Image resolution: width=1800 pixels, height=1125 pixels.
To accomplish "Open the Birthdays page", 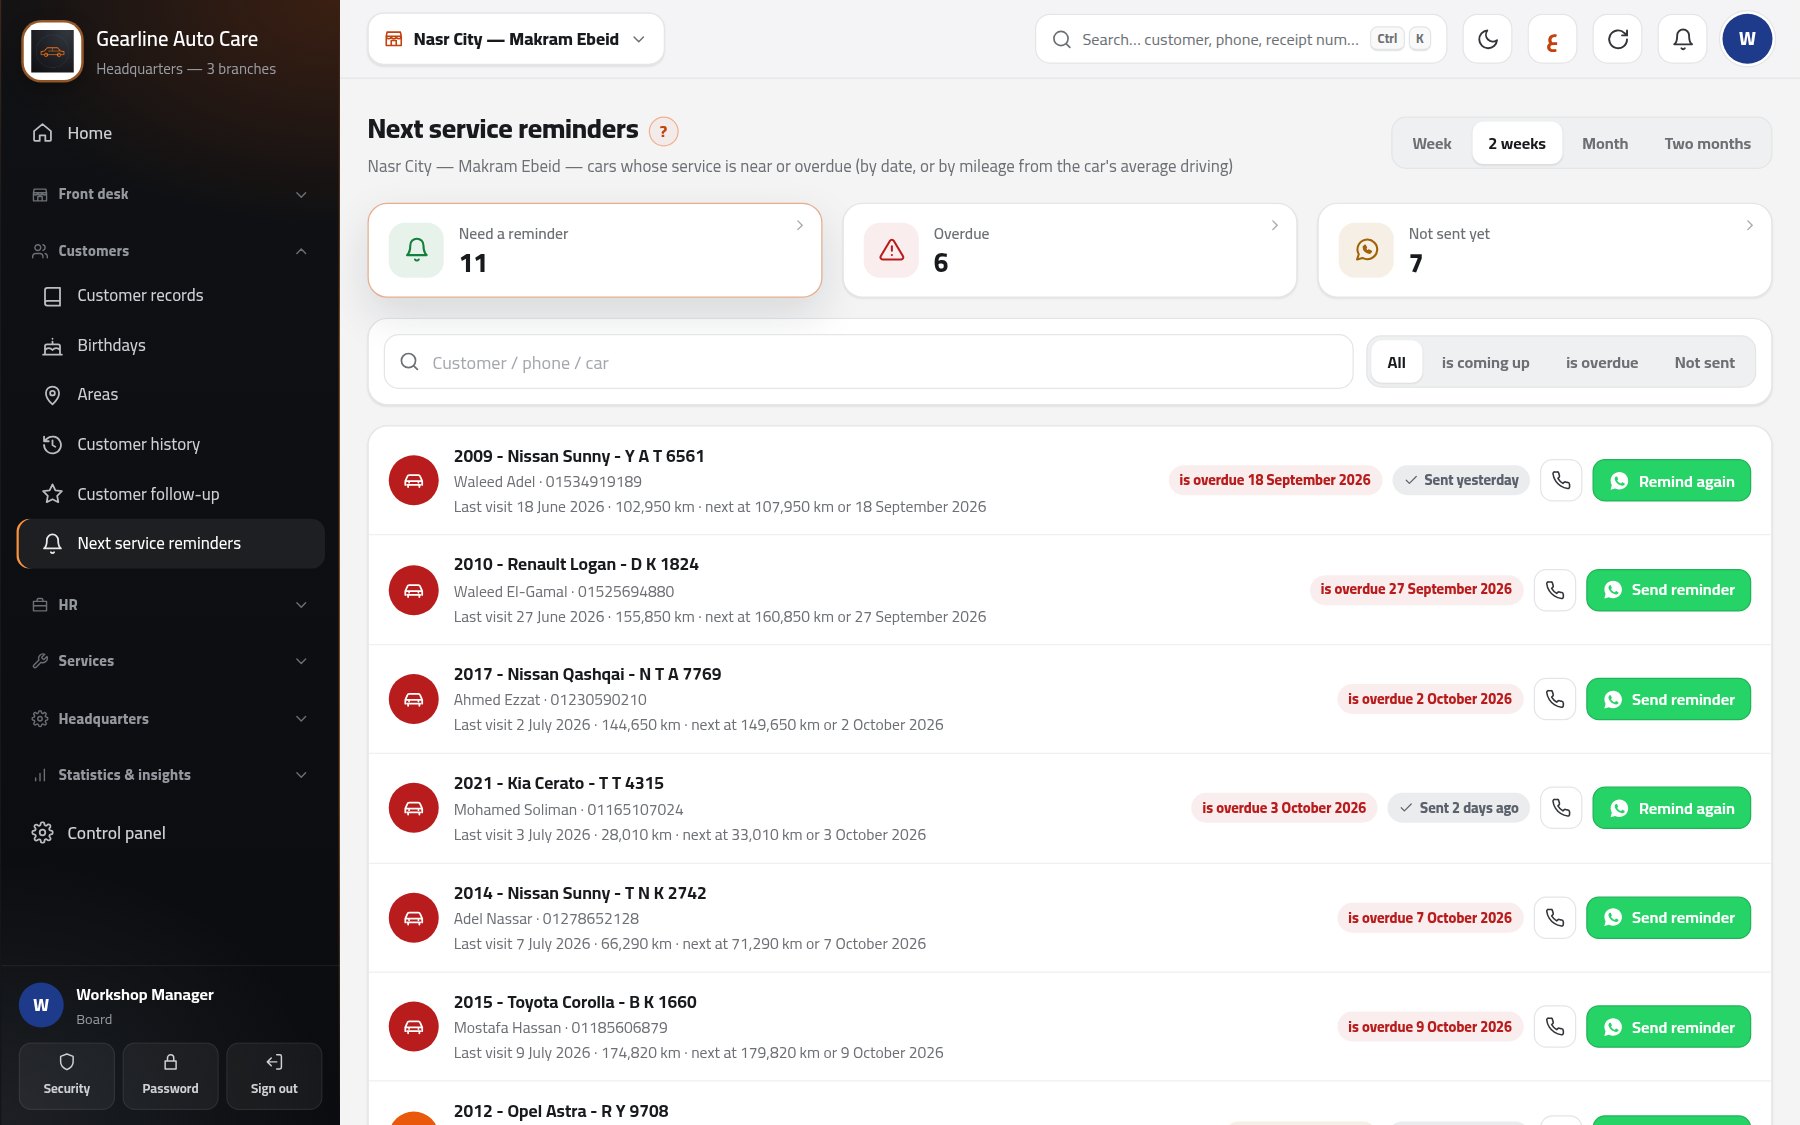I will [x=170, y=346].
